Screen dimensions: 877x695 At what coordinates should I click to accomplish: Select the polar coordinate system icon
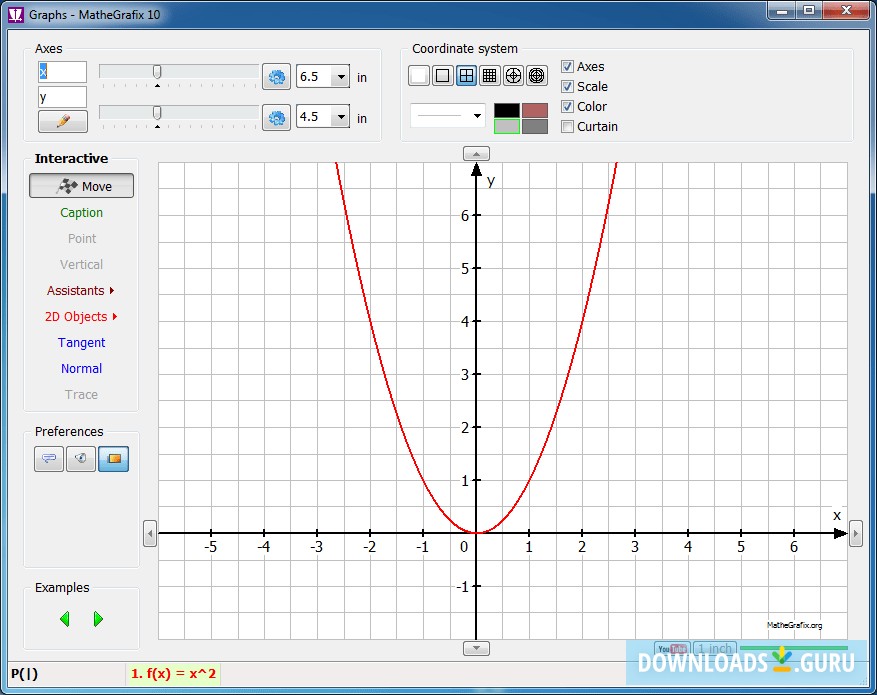tap(513, 75)
